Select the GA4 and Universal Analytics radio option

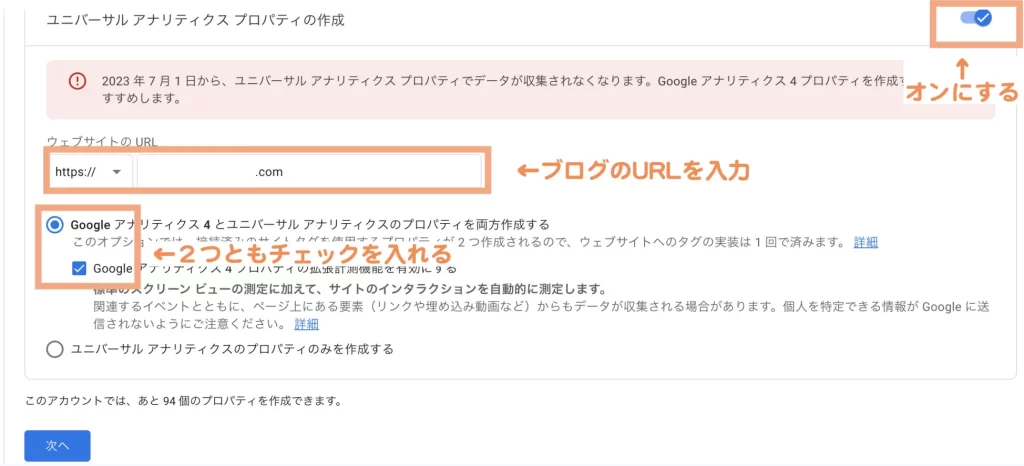click(55, 225)
